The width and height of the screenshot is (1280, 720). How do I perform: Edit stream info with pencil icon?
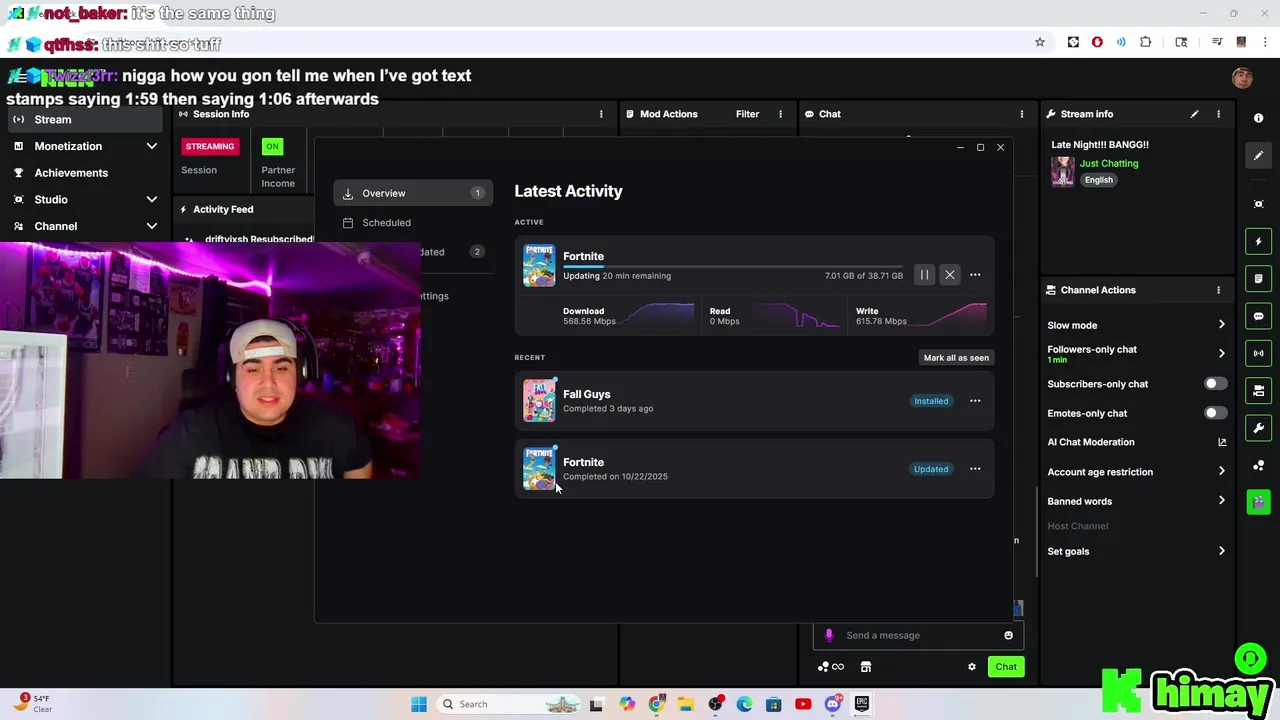(1194, 114)
